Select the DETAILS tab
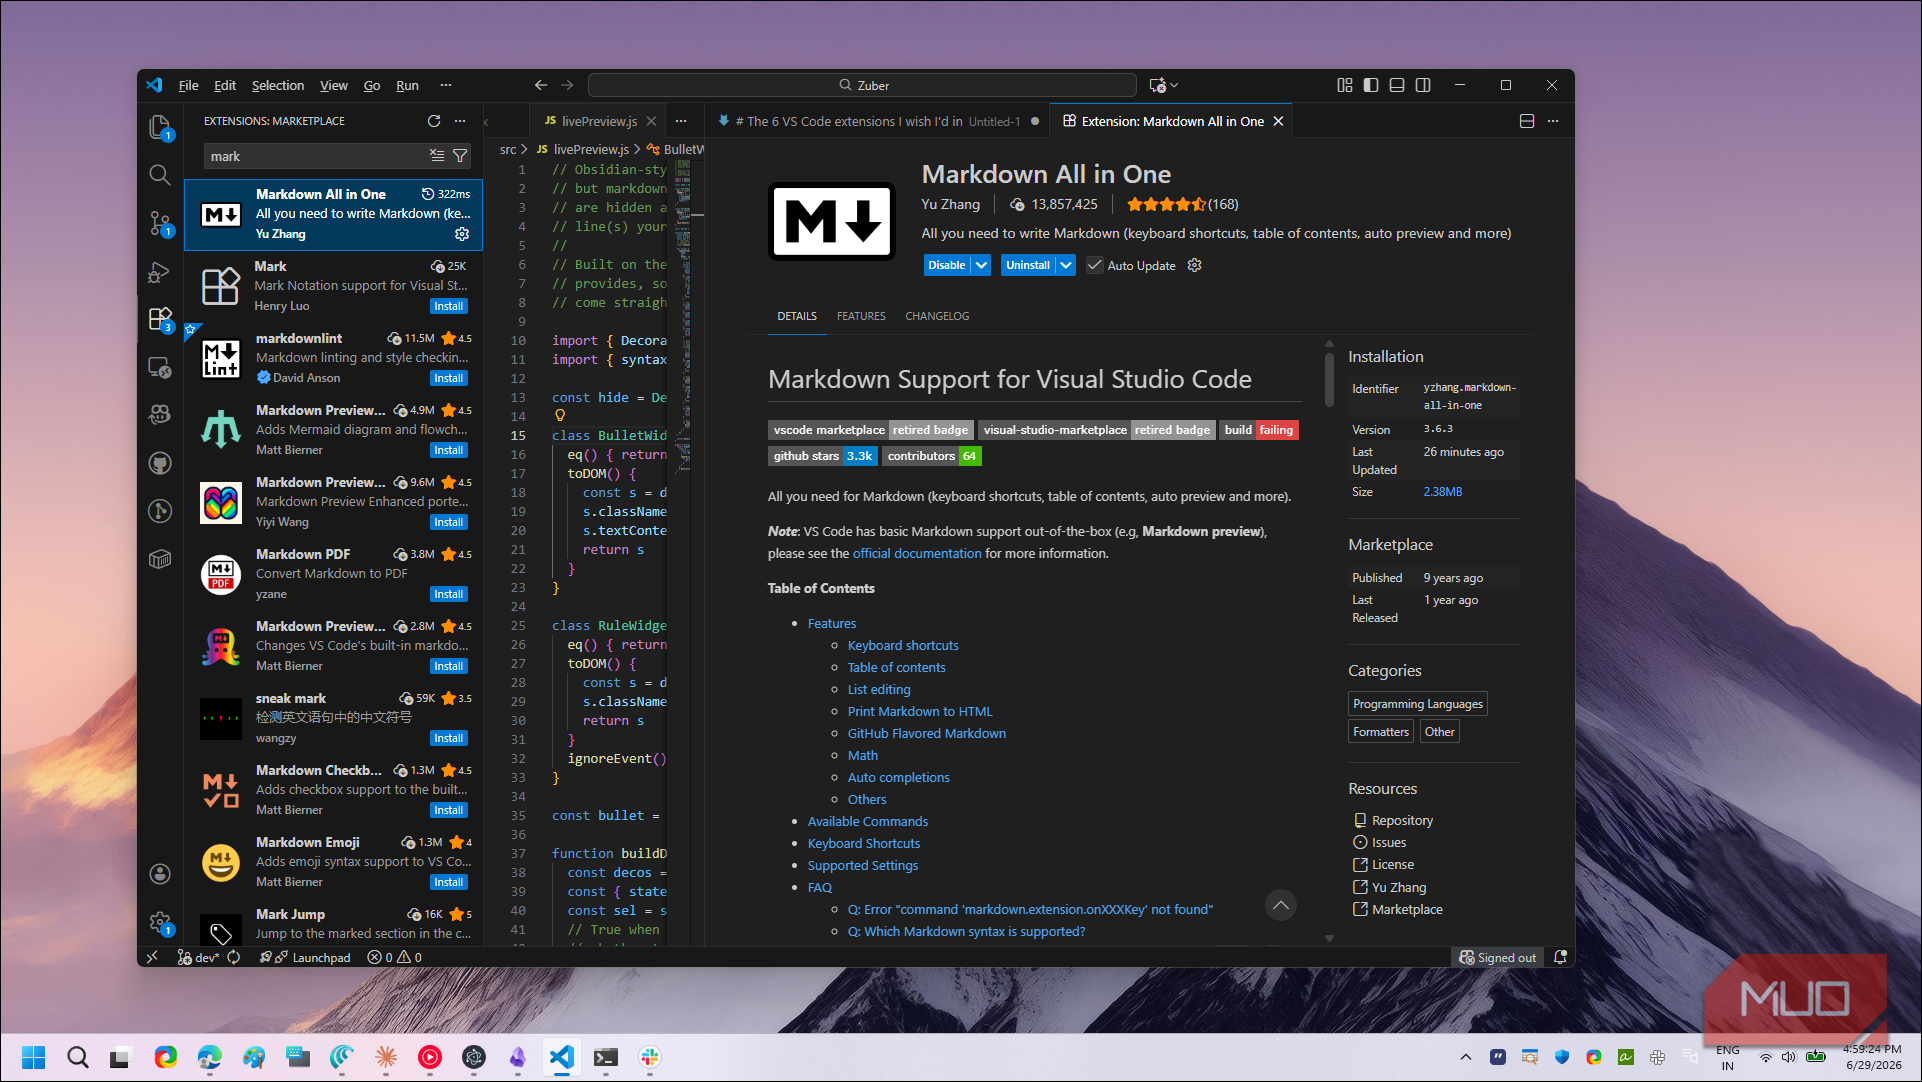This screenshot has width=1922, height=1082. [797, 316]
